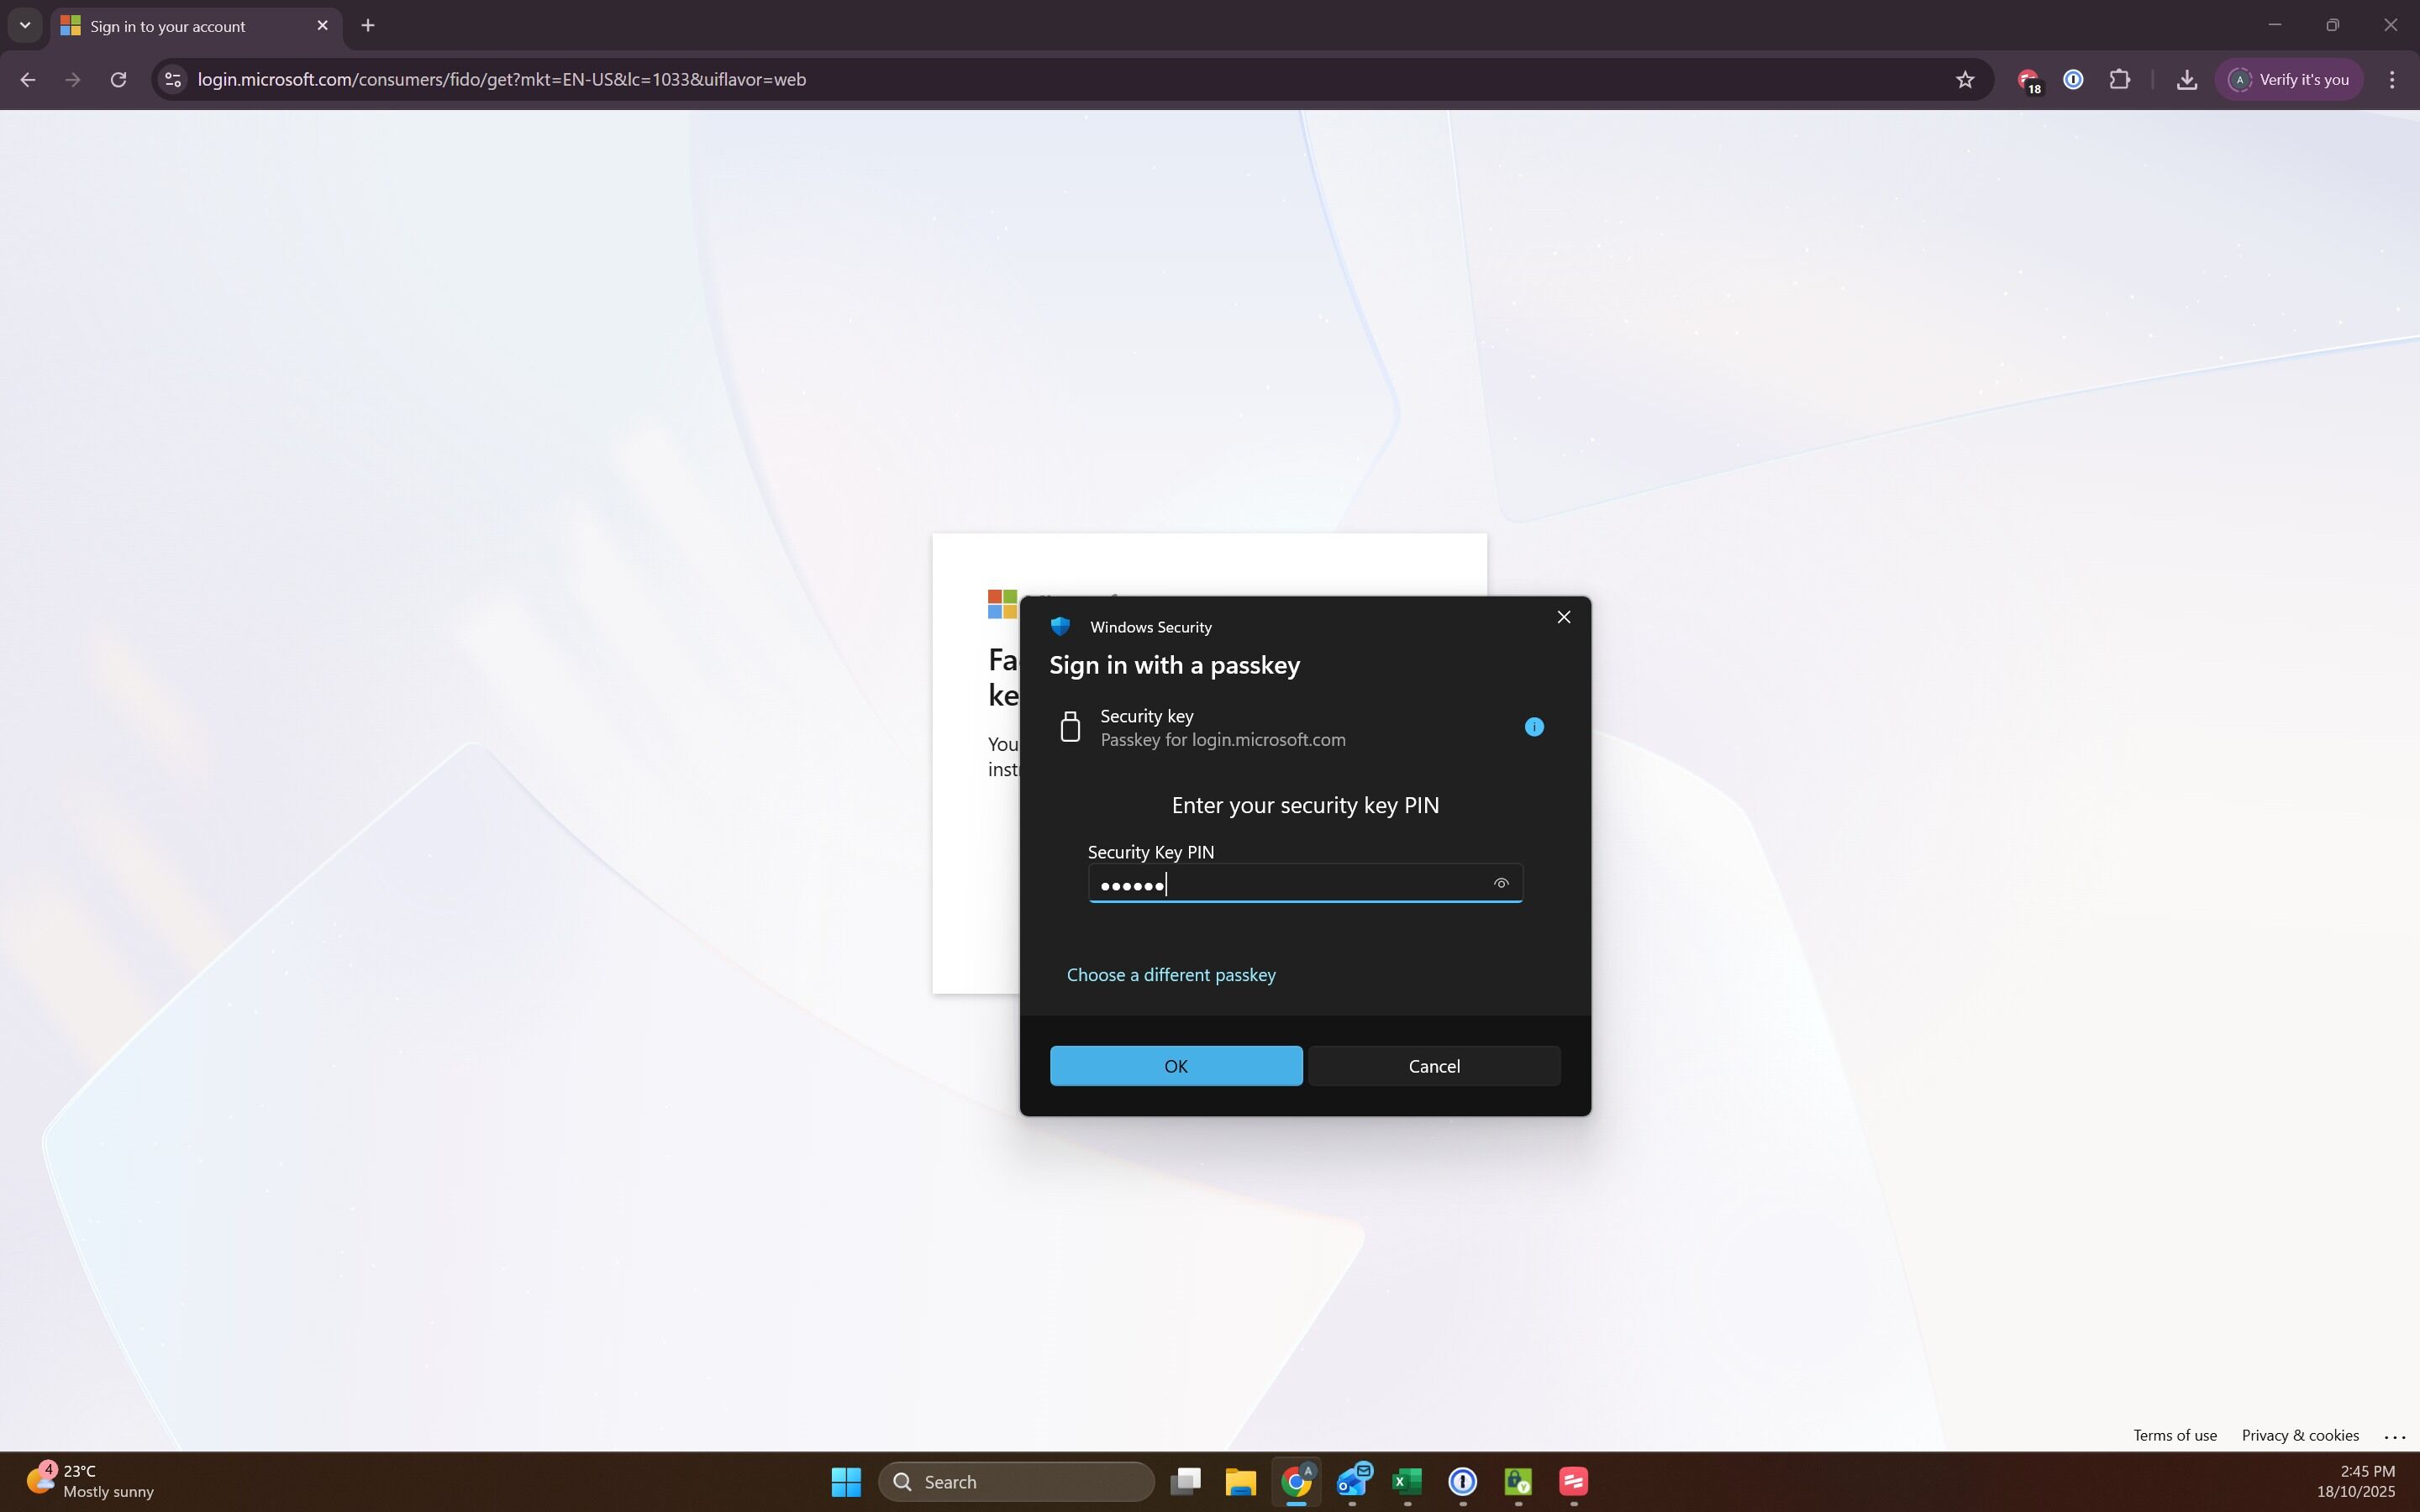Click Privacy & cookies footer link
Viewport: 2420px width, 1512px height.
pos(2299,1435)
